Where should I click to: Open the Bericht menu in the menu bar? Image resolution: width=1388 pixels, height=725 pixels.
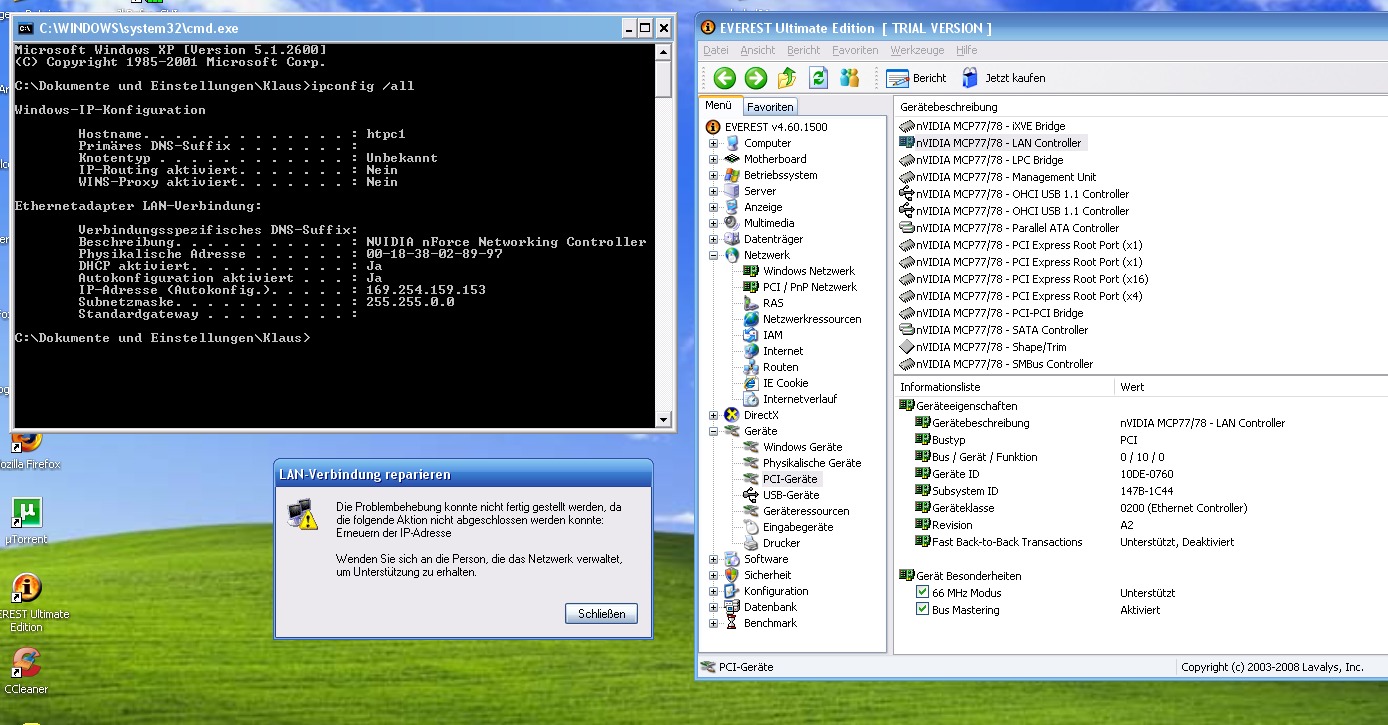[804, 50]
